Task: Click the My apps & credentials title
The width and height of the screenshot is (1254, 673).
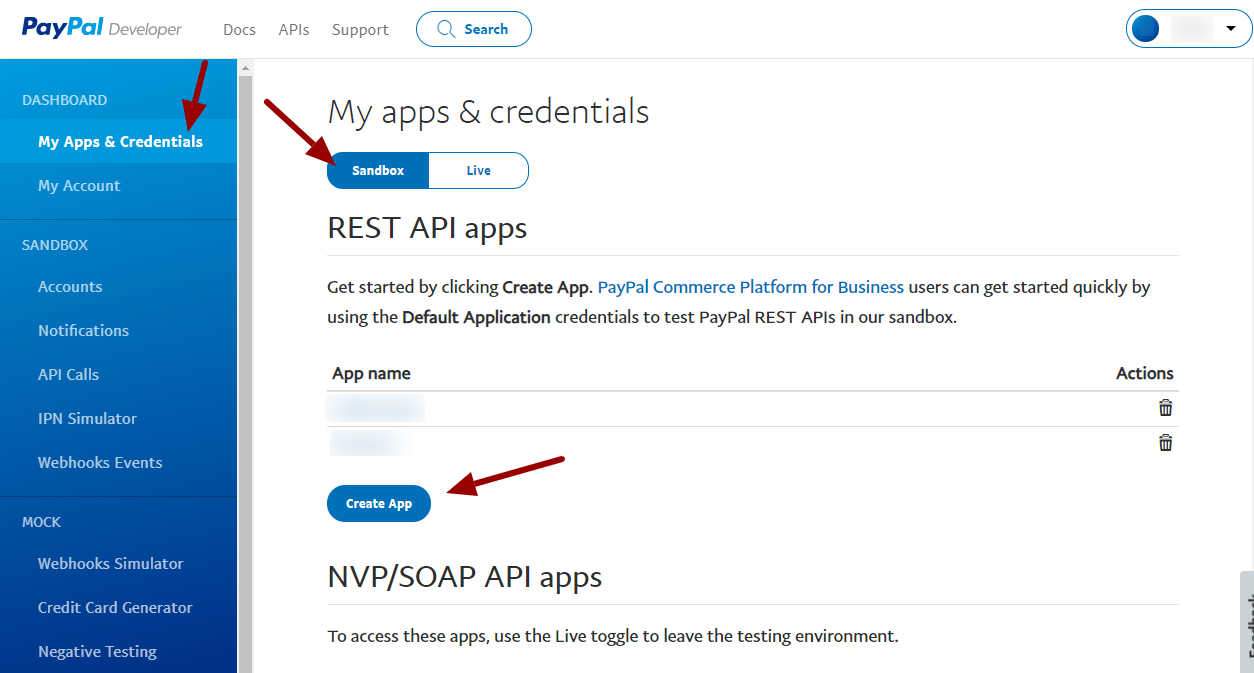Action: [x=488, y=111]
